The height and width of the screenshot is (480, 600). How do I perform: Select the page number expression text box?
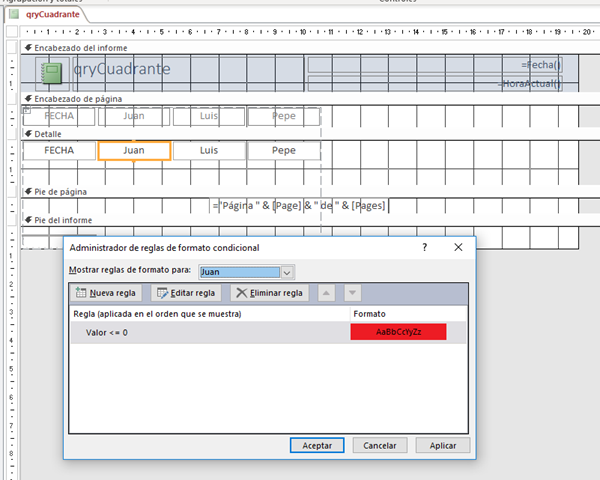click(299, 206)
